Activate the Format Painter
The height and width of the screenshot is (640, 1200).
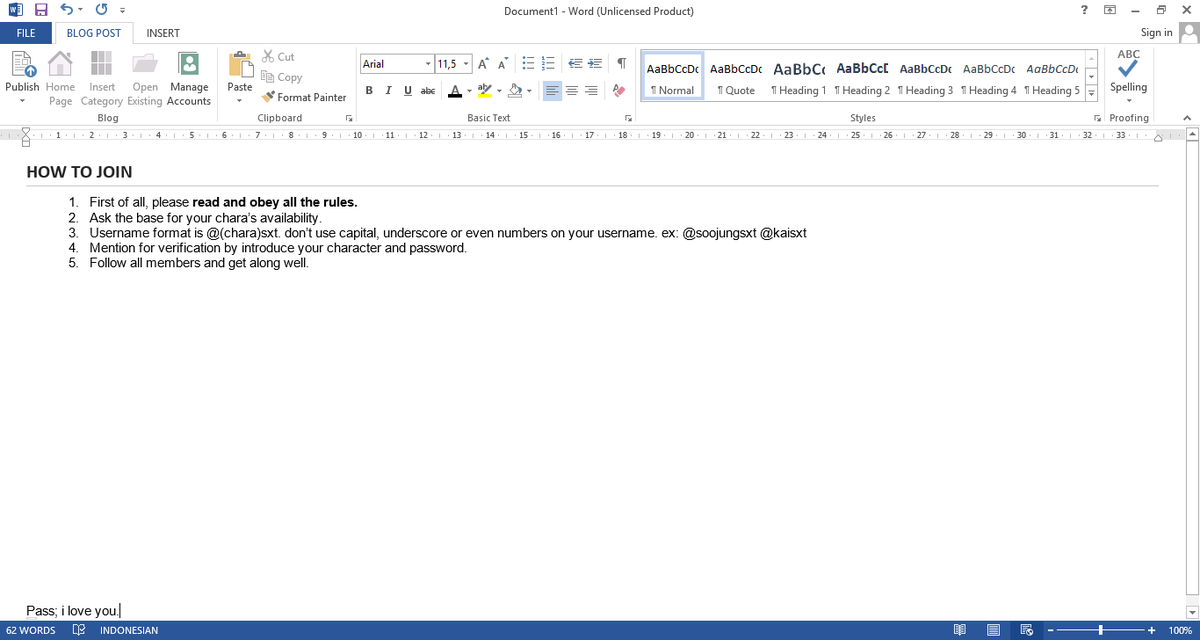click(304, 97)
